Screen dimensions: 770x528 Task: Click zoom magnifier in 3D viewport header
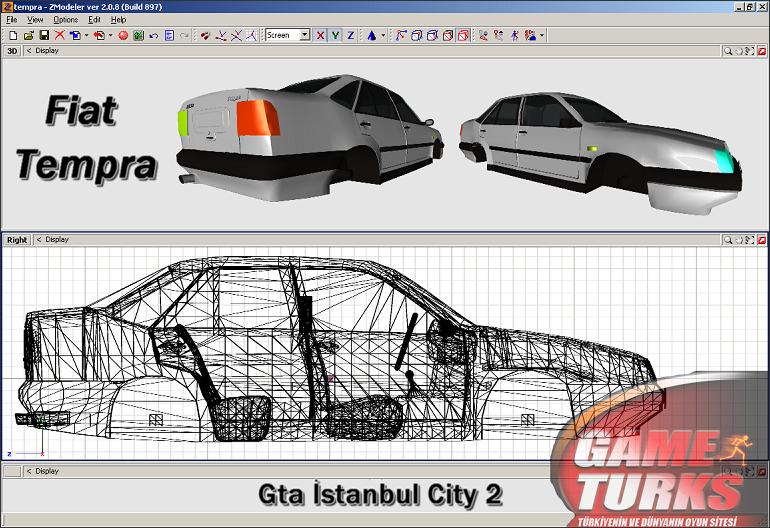(x=728, y=51)
